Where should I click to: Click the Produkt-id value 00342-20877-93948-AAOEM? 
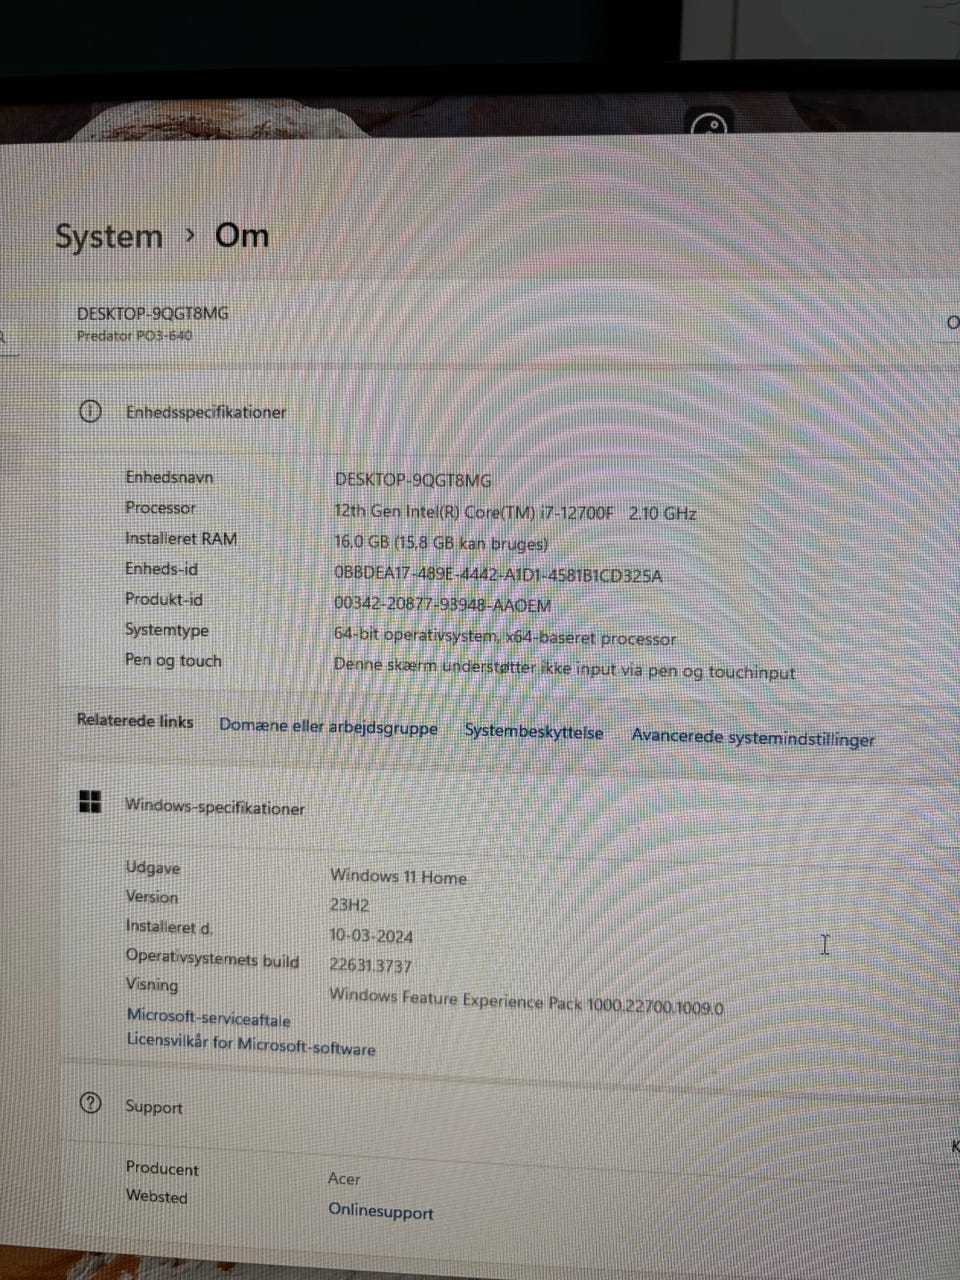tap(442, 605)
